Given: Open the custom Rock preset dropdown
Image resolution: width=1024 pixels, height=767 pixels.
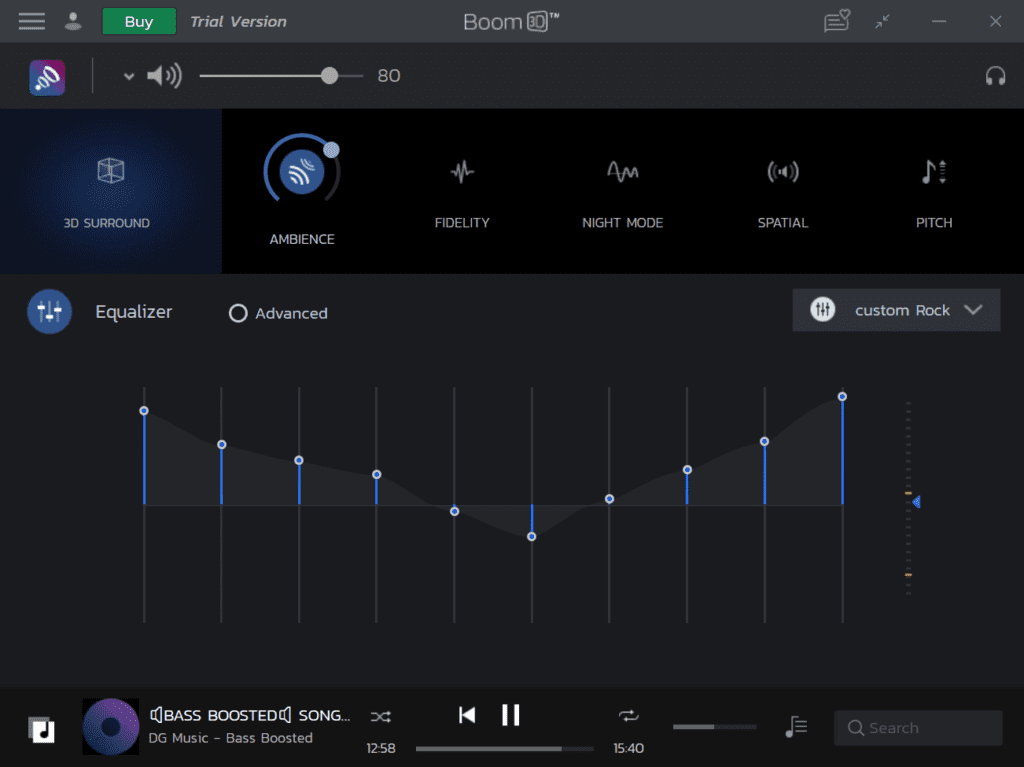Looking at the screenshot, I should tap(896, 310).
